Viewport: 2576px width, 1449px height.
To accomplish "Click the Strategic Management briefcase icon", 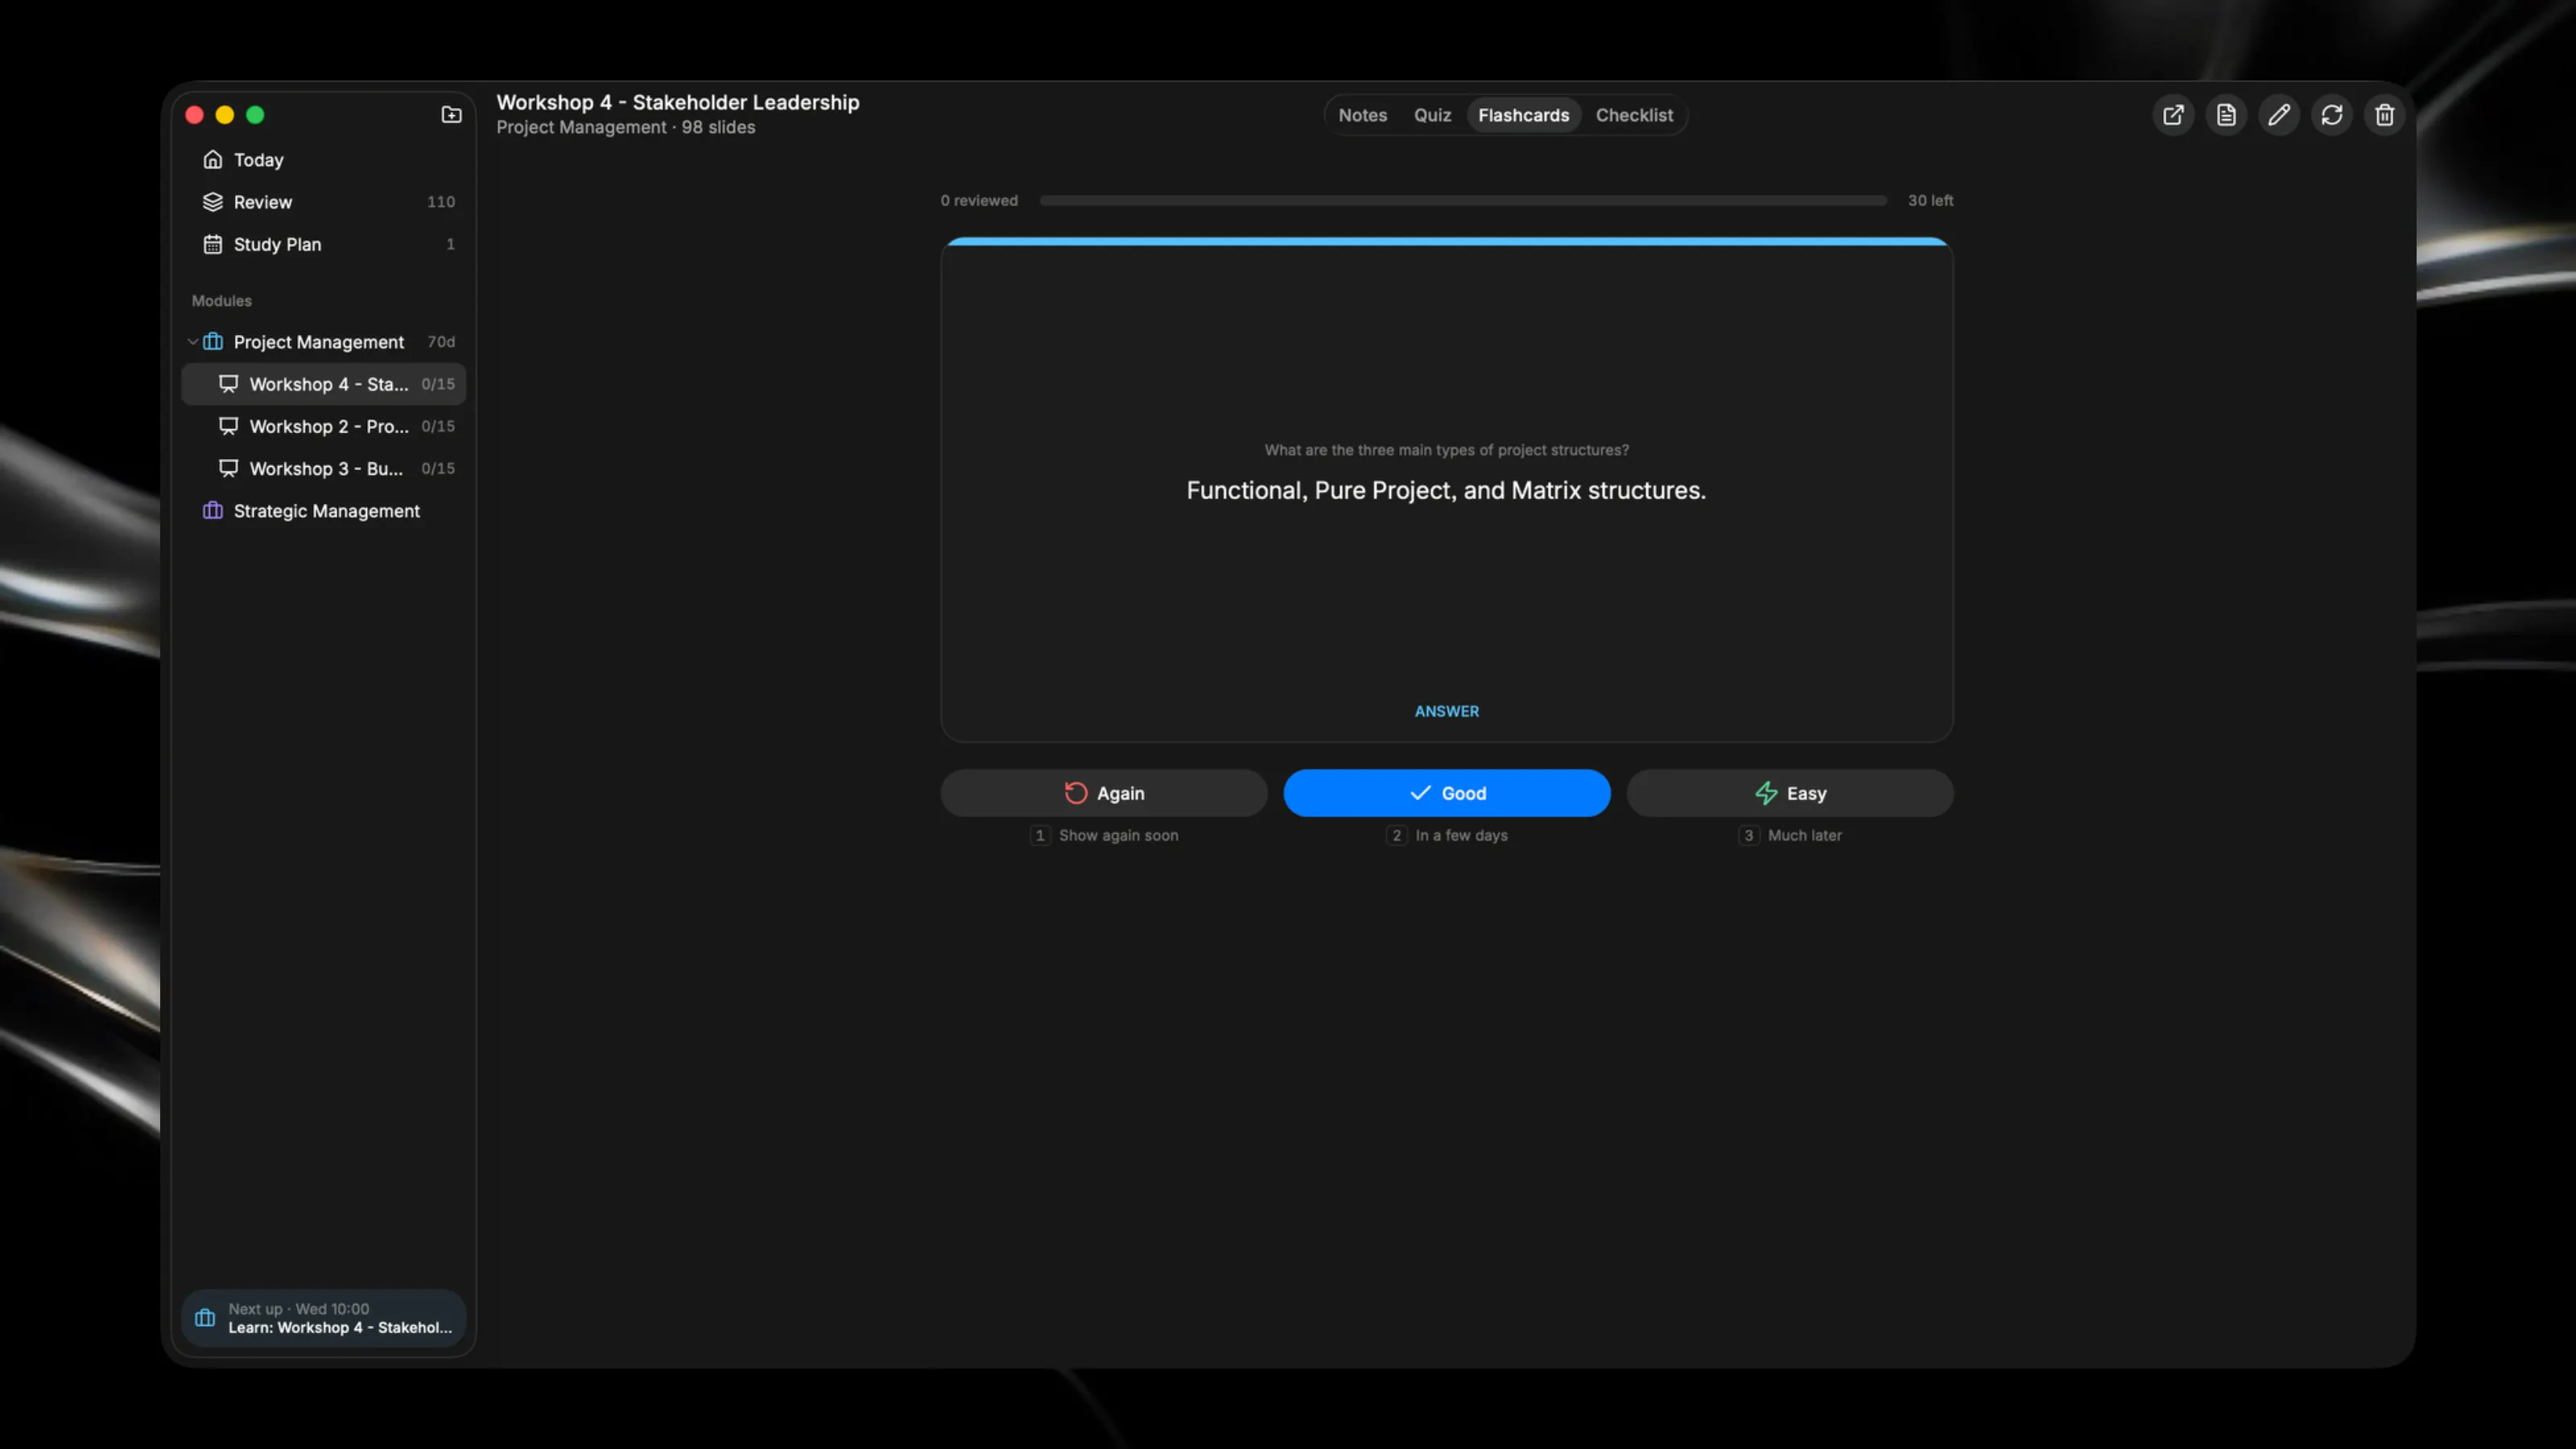I will click(212, 511).
